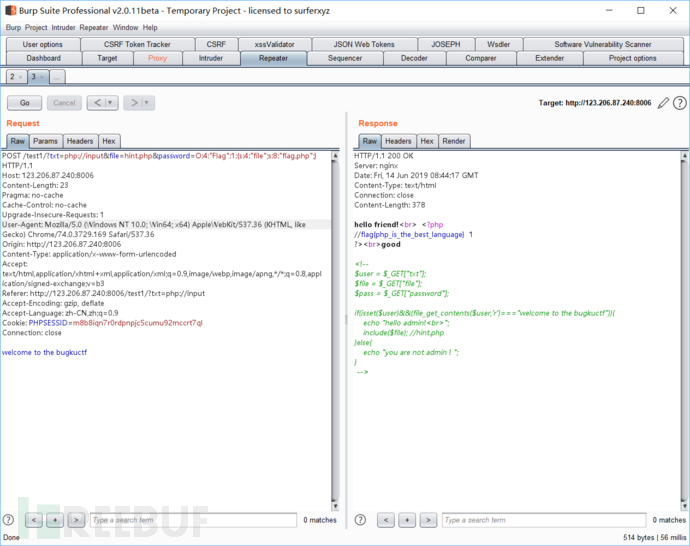Screen dimensions: 690x546
Task: Switch to the Target tab
Action: [107, 58]
